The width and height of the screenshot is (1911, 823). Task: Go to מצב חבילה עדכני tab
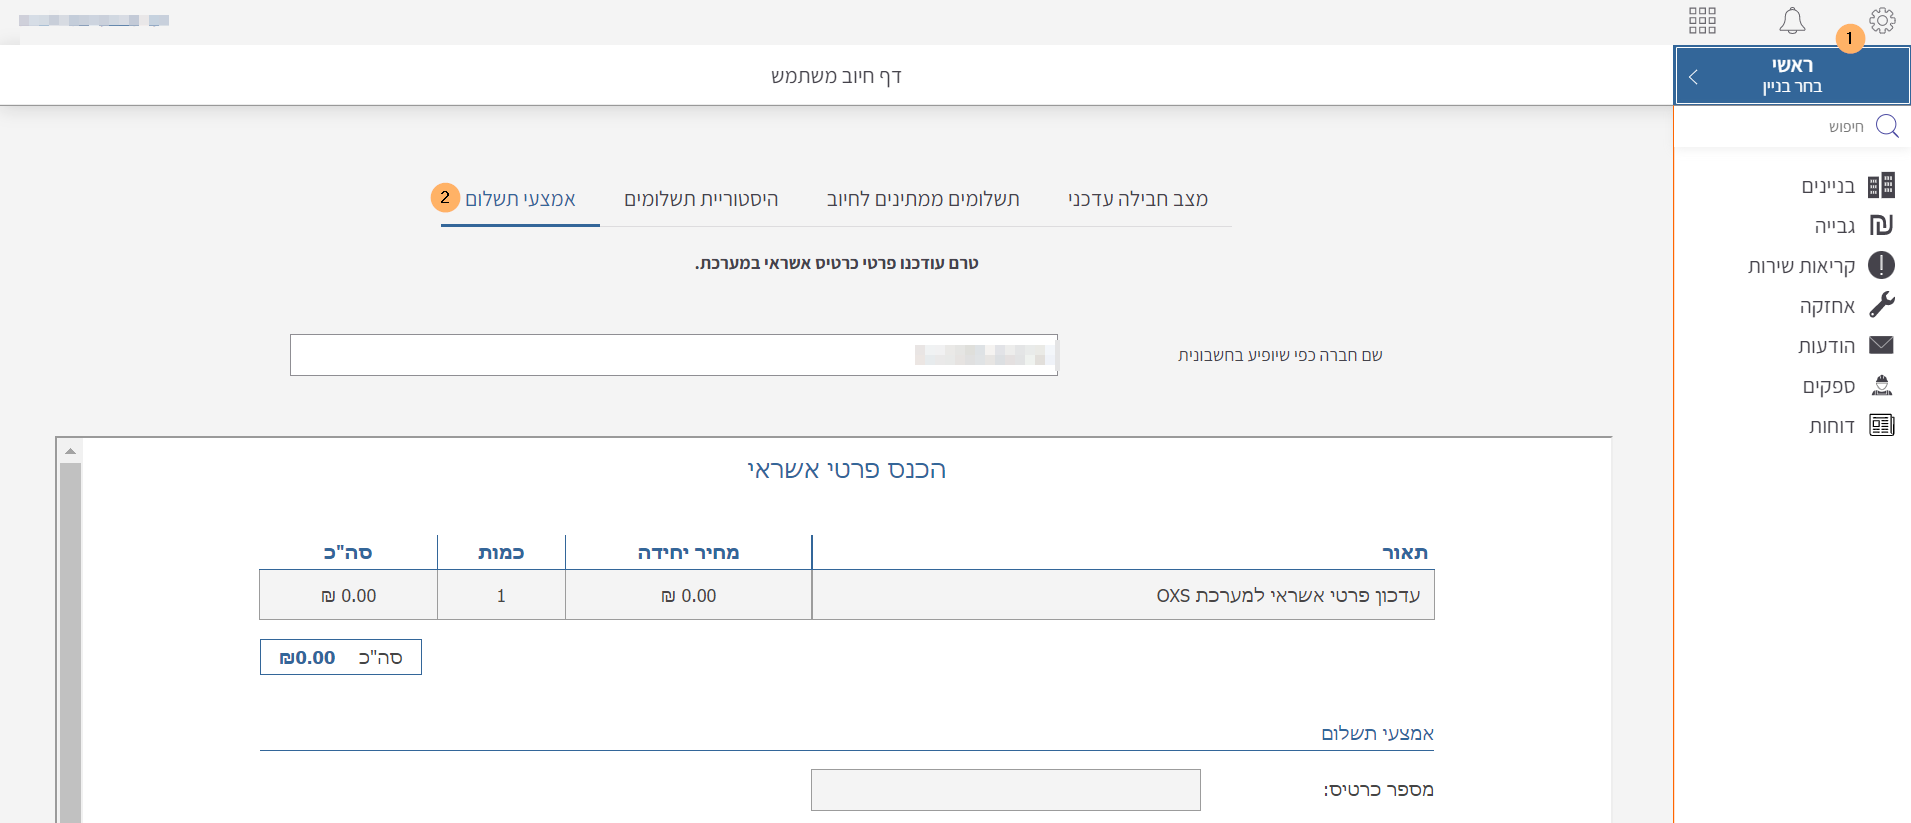[x=1138, y=199]
